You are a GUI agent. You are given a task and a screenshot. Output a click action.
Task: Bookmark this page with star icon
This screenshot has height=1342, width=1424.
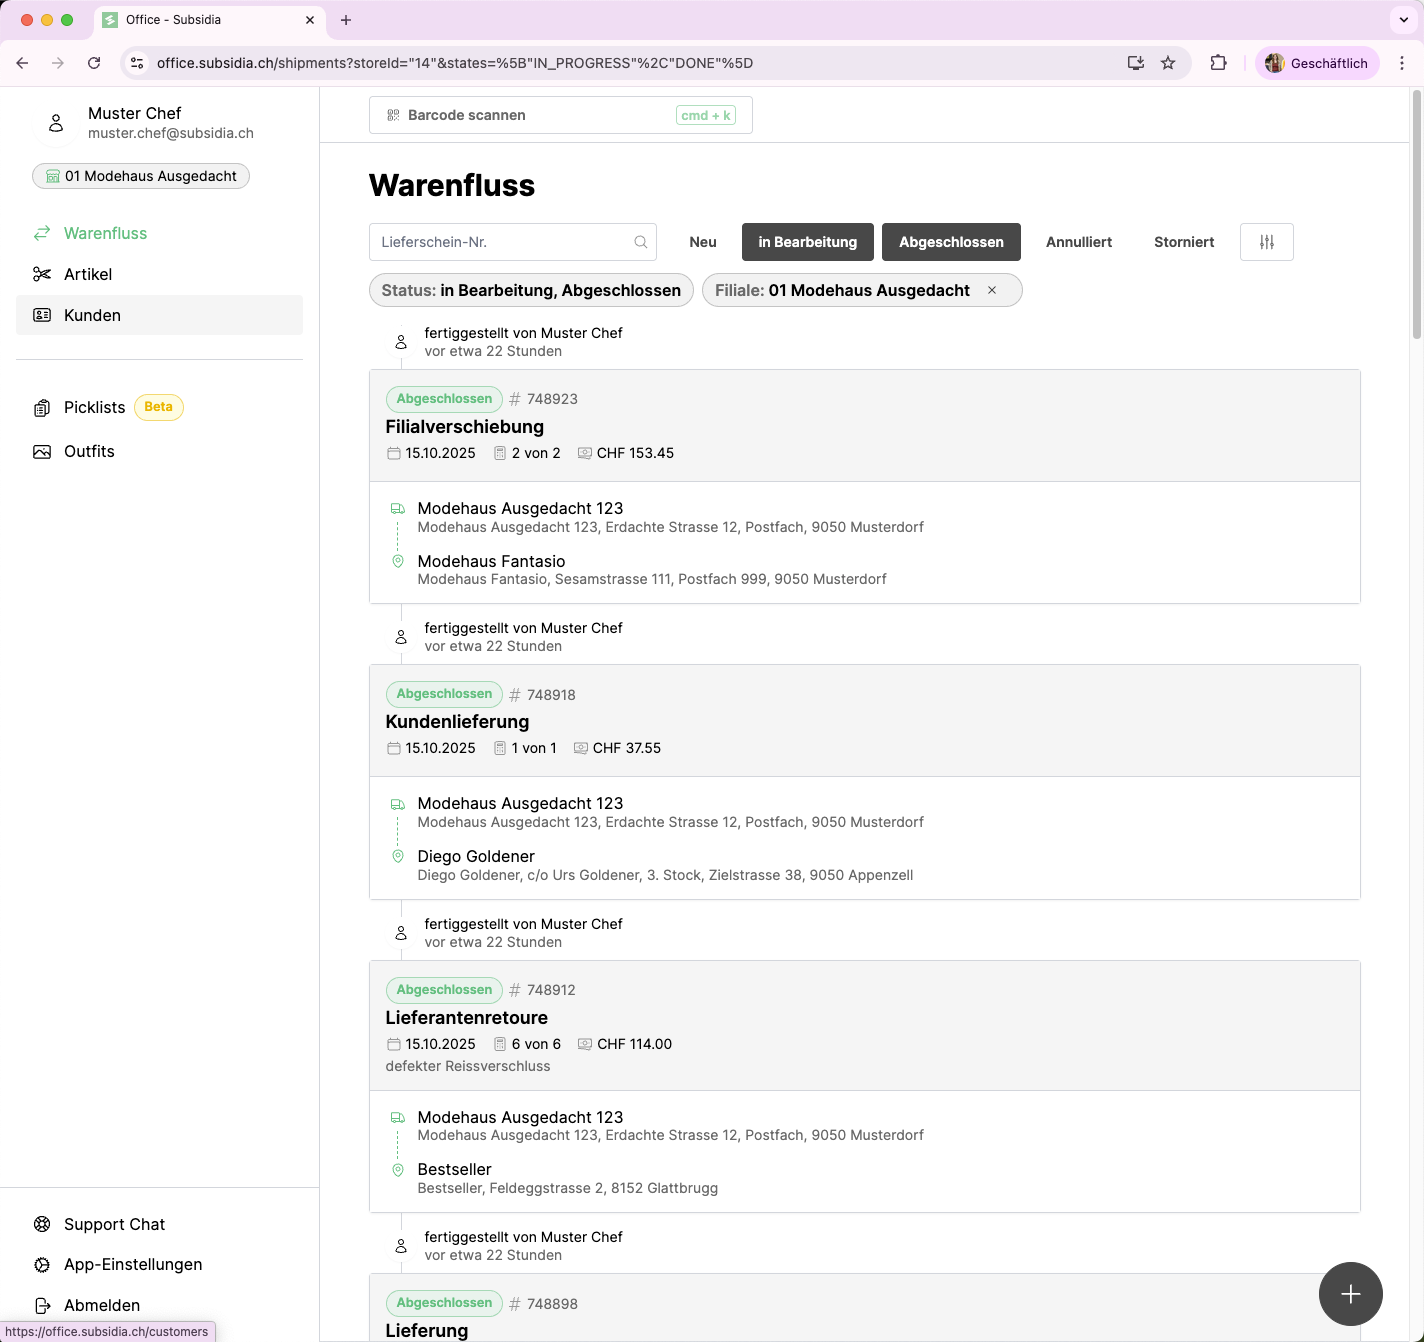[x=1168, y=63]
